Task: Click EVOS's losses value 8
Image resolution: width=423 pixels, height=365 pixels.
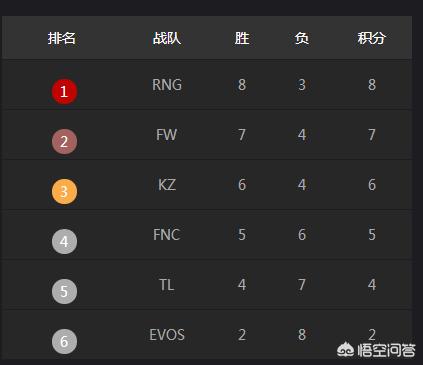Action: click(x=302, y=335)
